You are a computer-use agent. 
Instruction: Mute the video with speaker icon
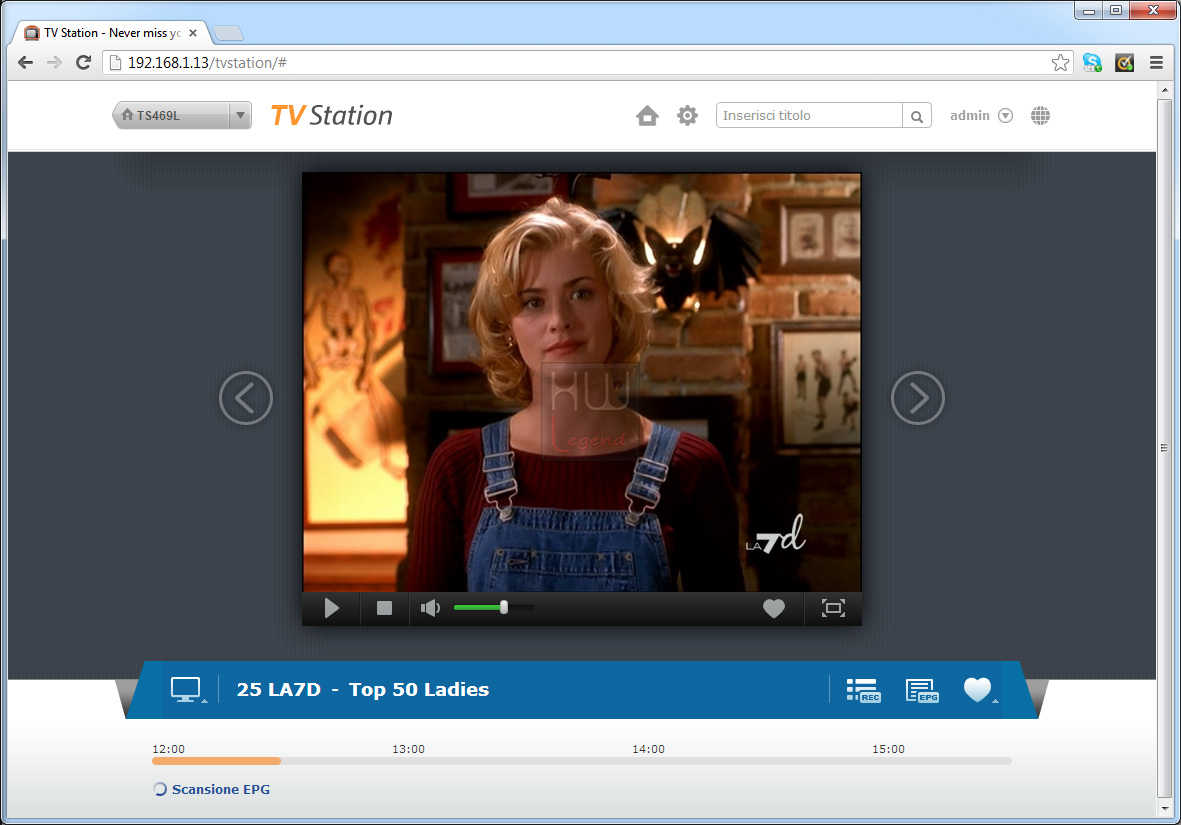430,608
